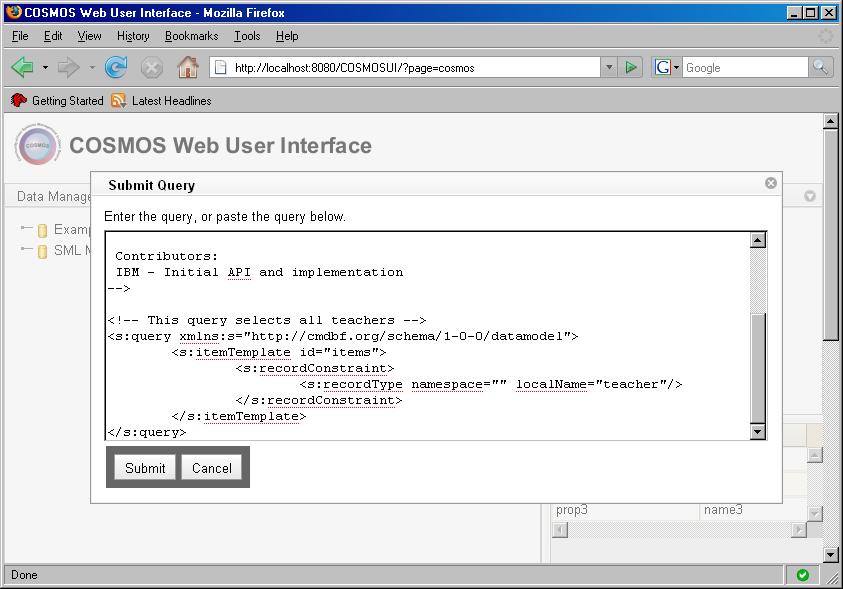Click the query textarea scroll down arrow
The image size is (843, 589).
(758, 432)
